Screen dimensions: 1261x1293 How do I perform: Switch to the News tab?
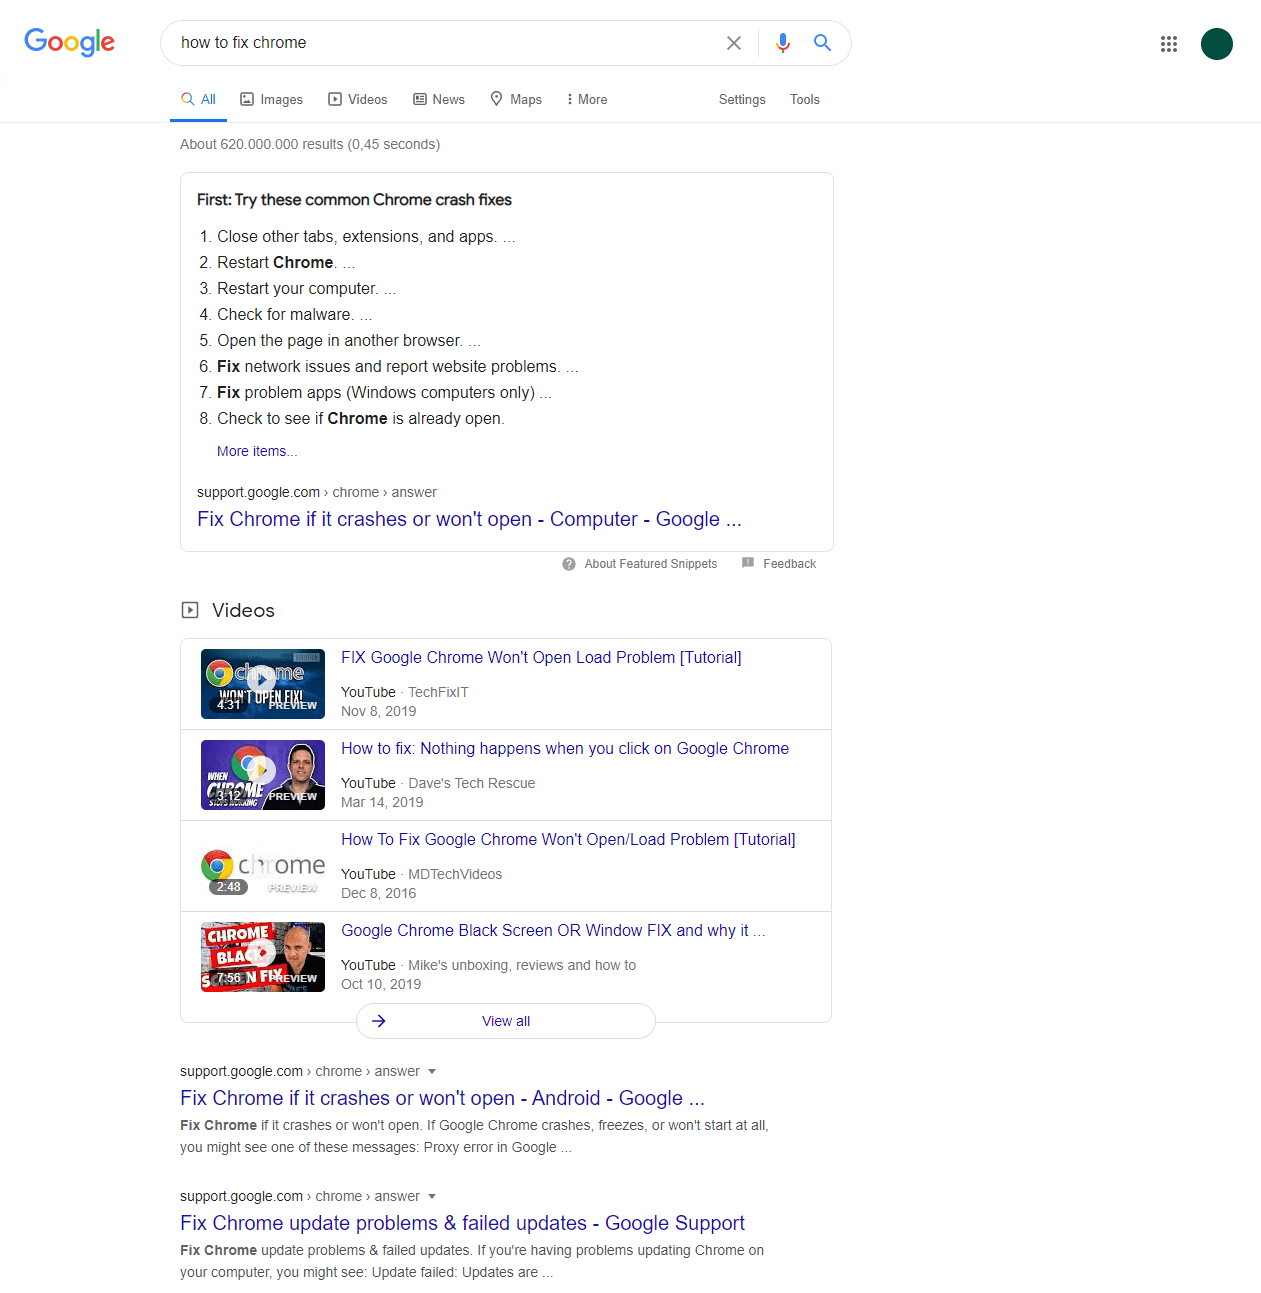click(439, 99)
